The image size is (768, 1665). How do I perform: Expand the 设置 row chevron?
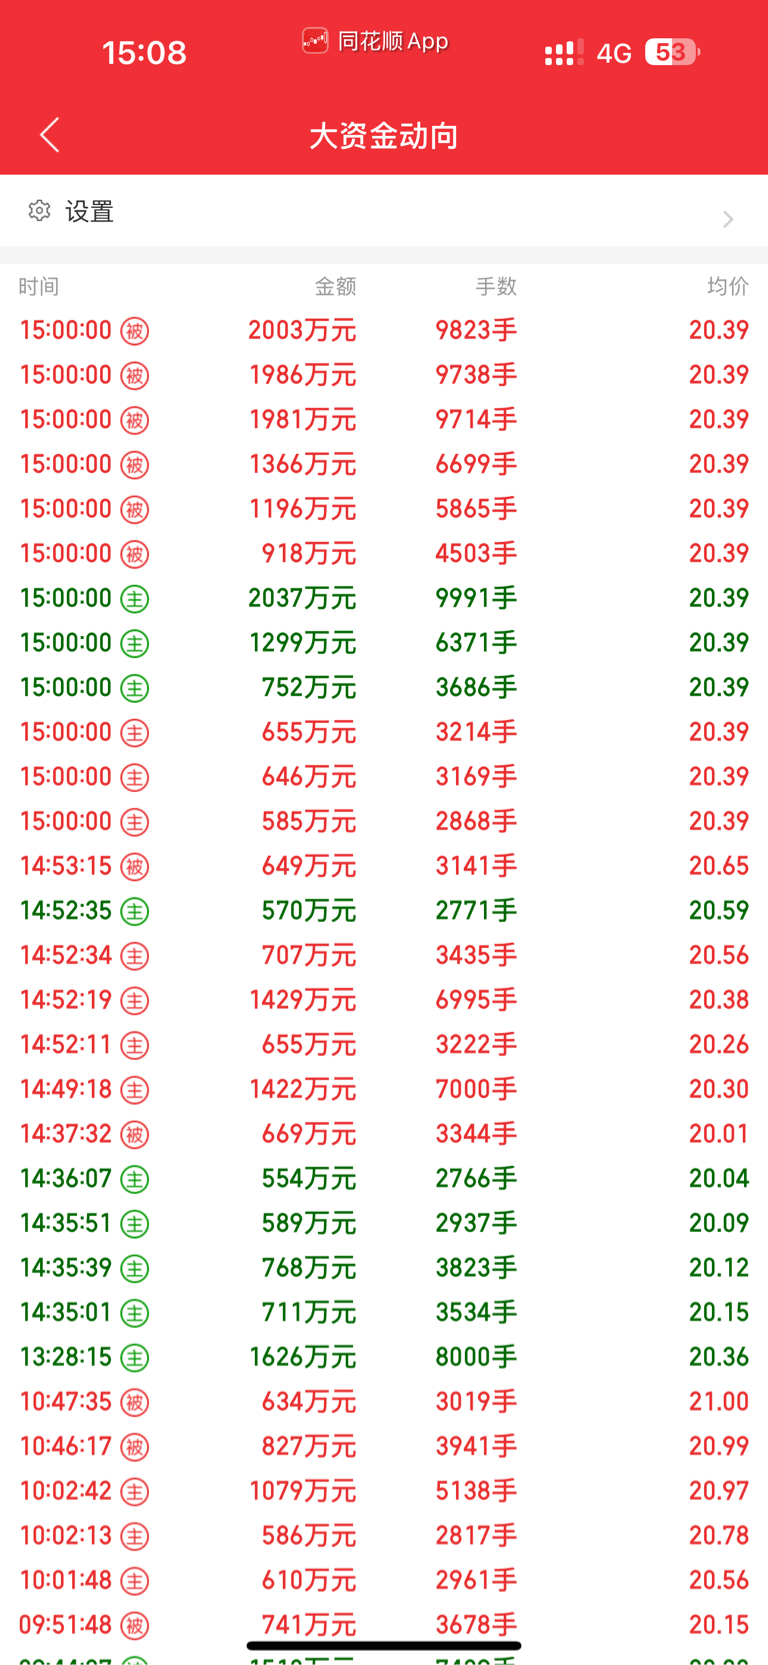(728, 219)
